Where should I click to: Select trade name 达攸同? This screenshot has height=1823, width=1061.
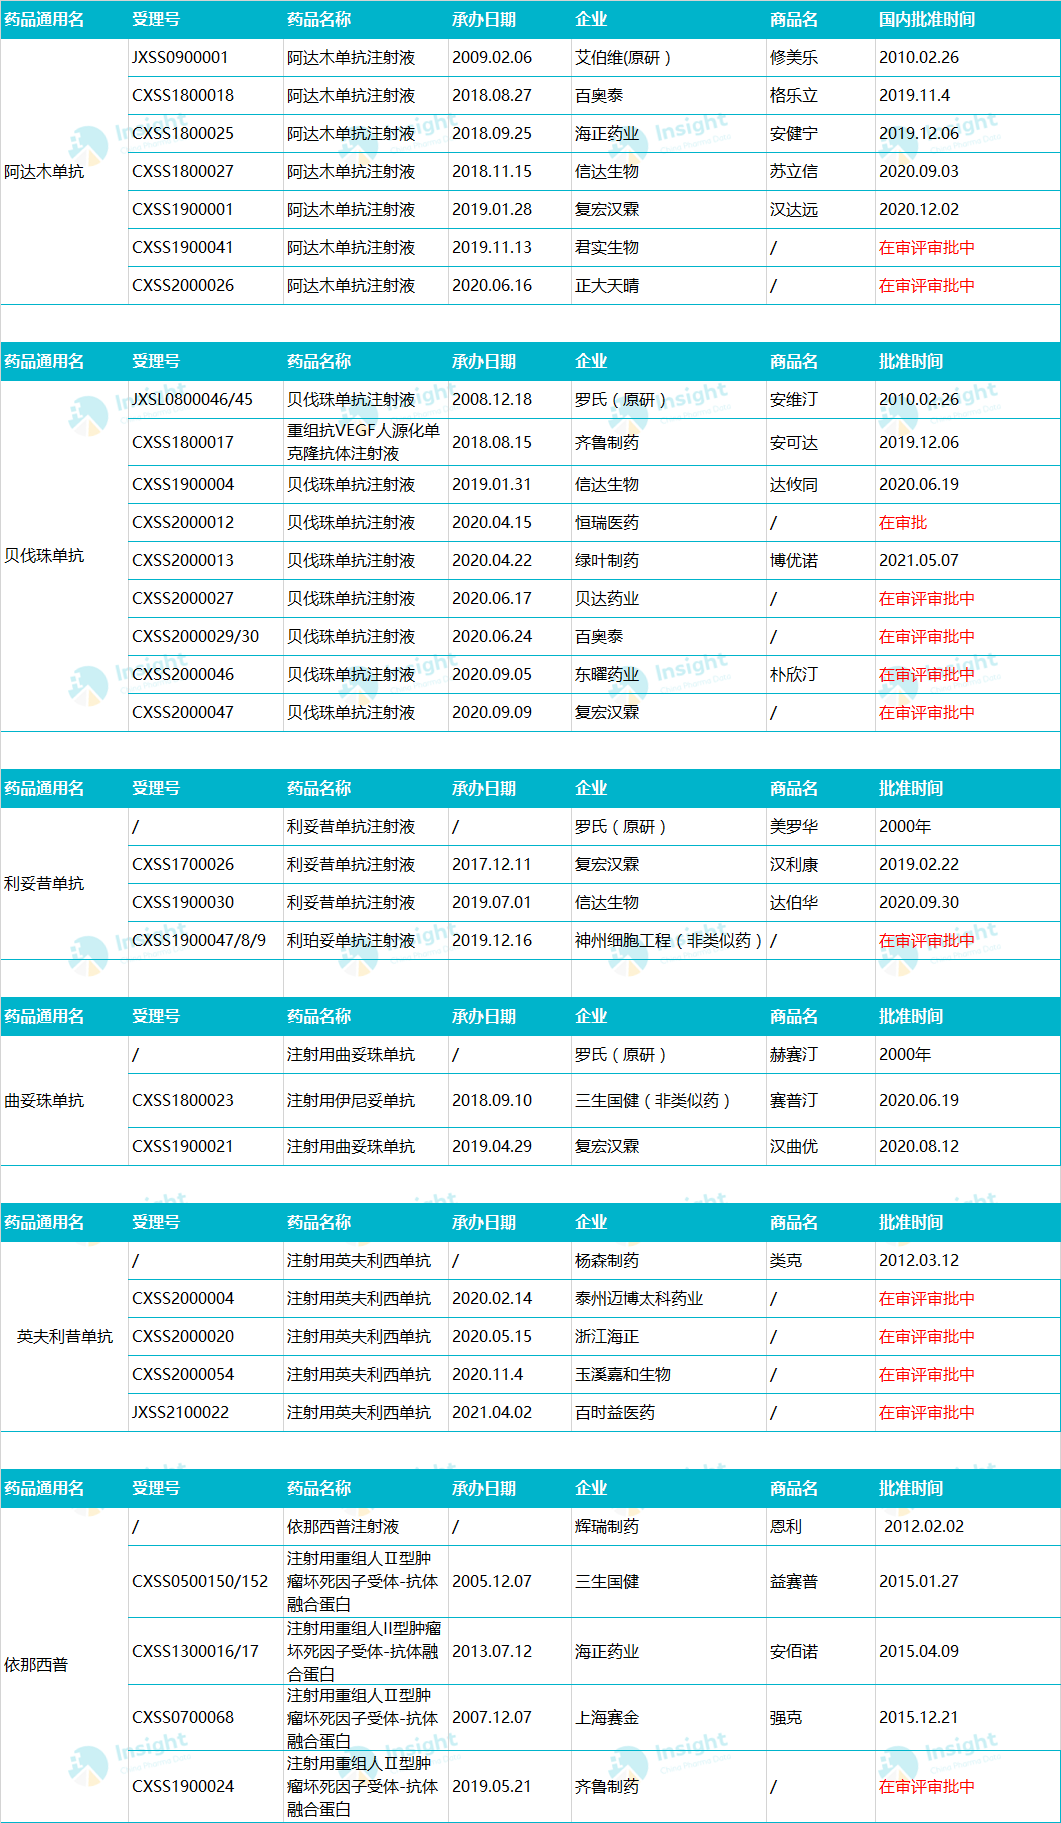(794, 485)
